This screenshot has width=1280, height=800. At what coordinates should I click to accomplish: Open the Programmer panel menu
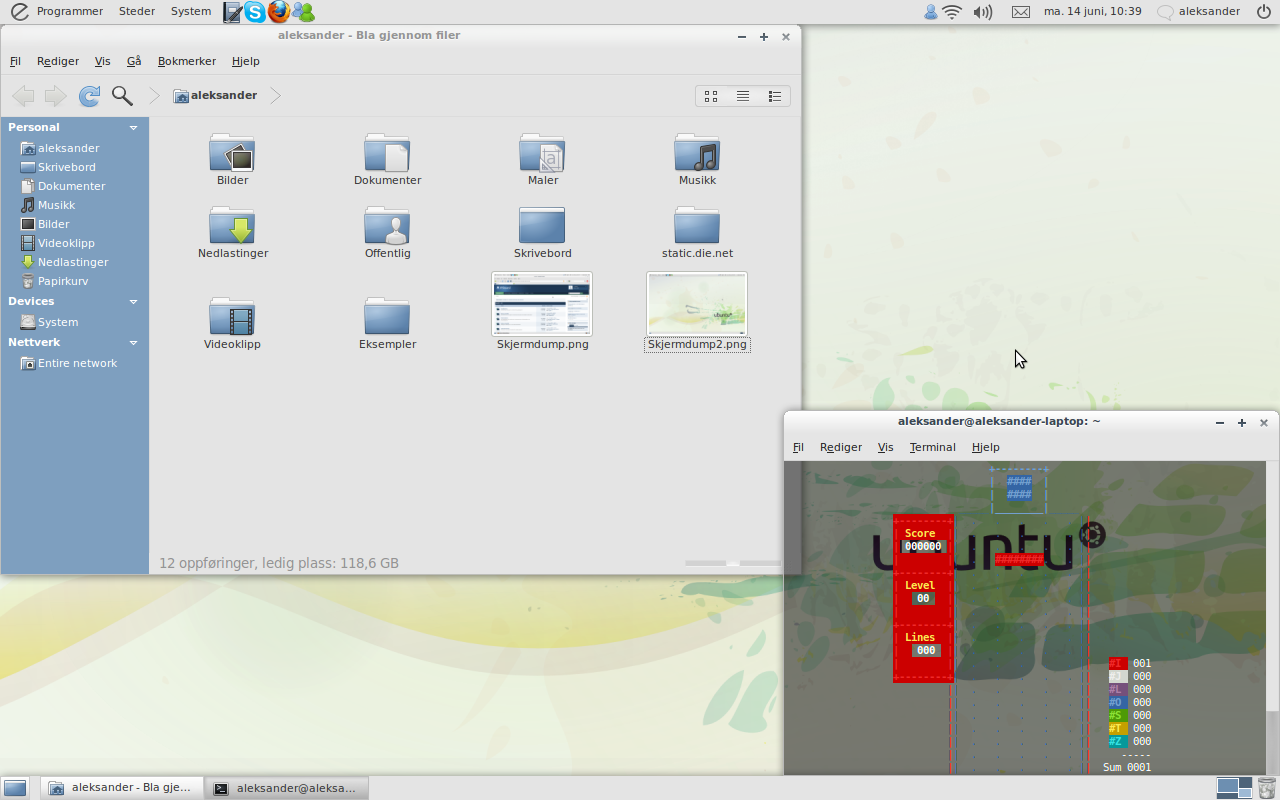(58, 12)
